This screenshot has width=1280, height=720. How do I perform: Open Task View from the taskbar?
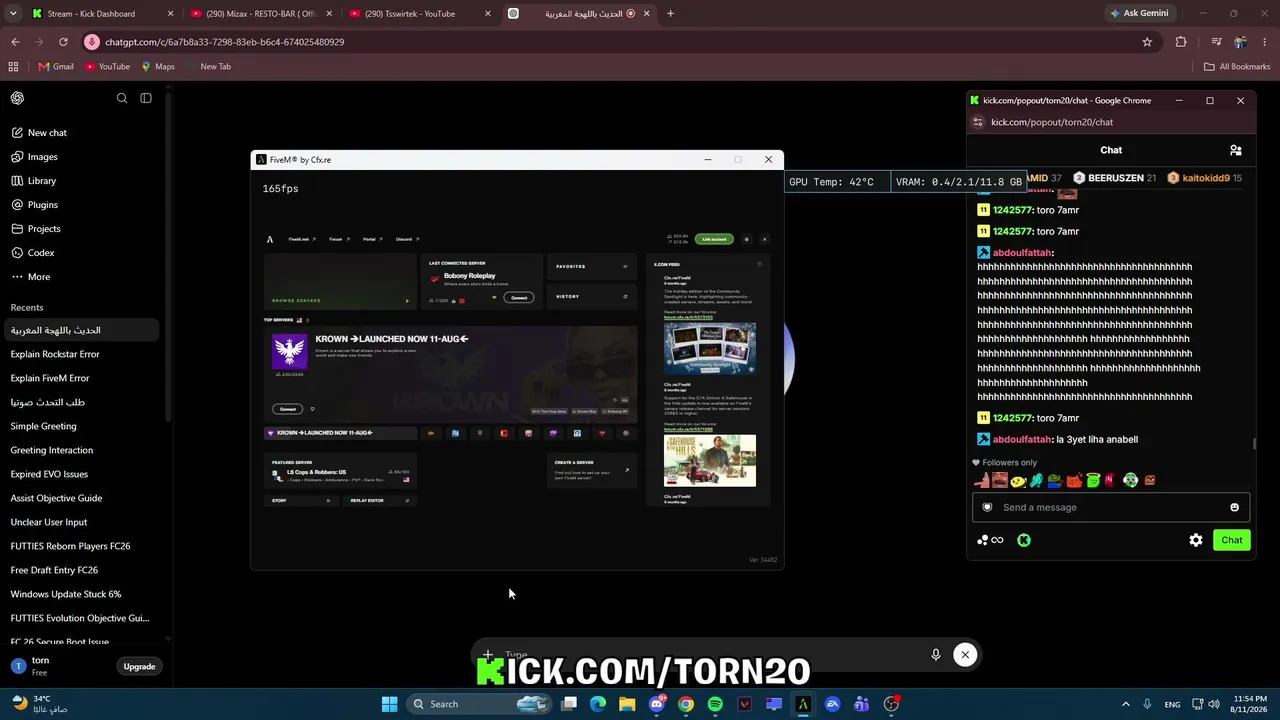(569, 704)
